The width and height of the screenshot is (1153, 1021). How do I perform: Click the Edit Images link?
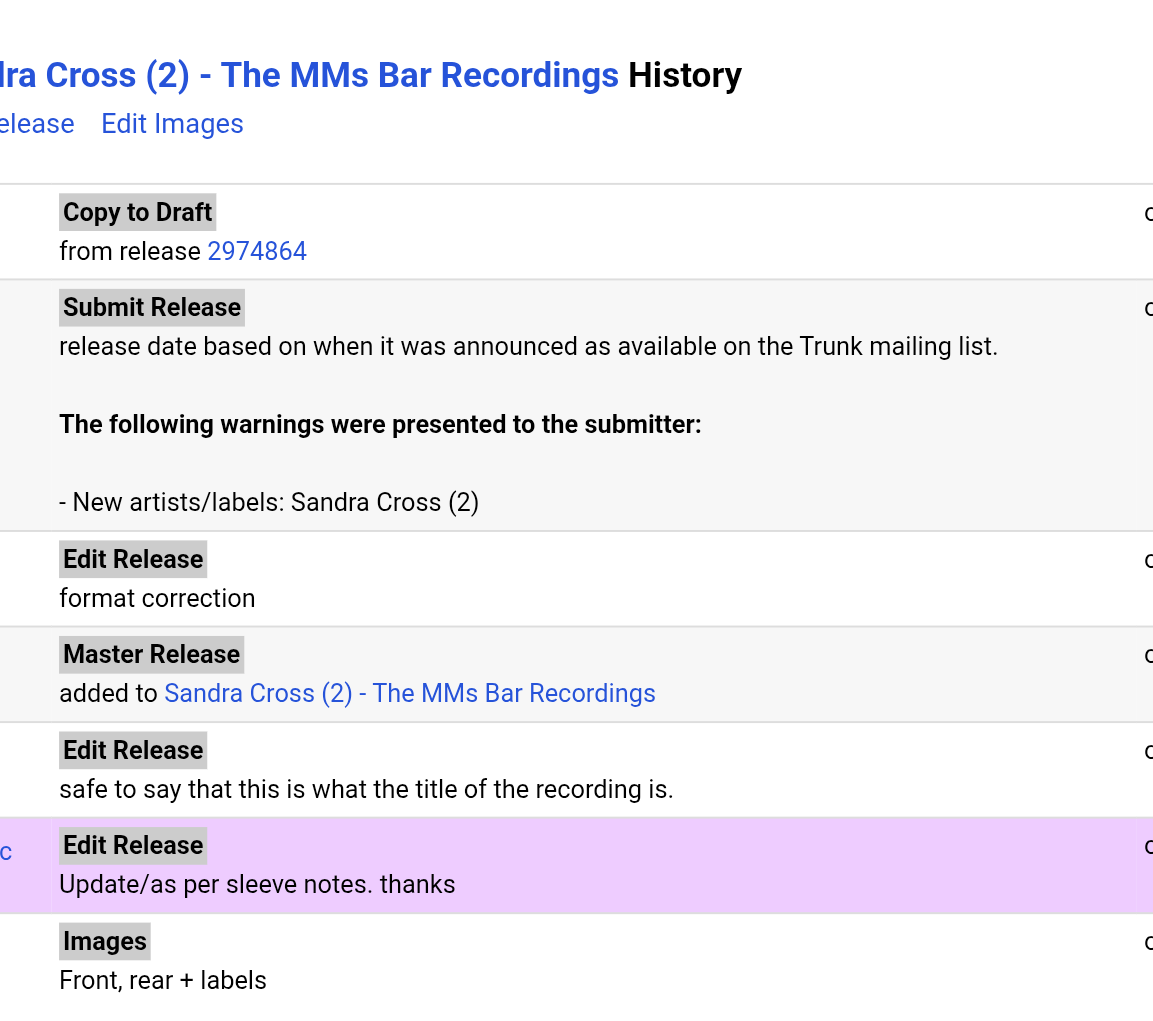[x=172, y=124]
